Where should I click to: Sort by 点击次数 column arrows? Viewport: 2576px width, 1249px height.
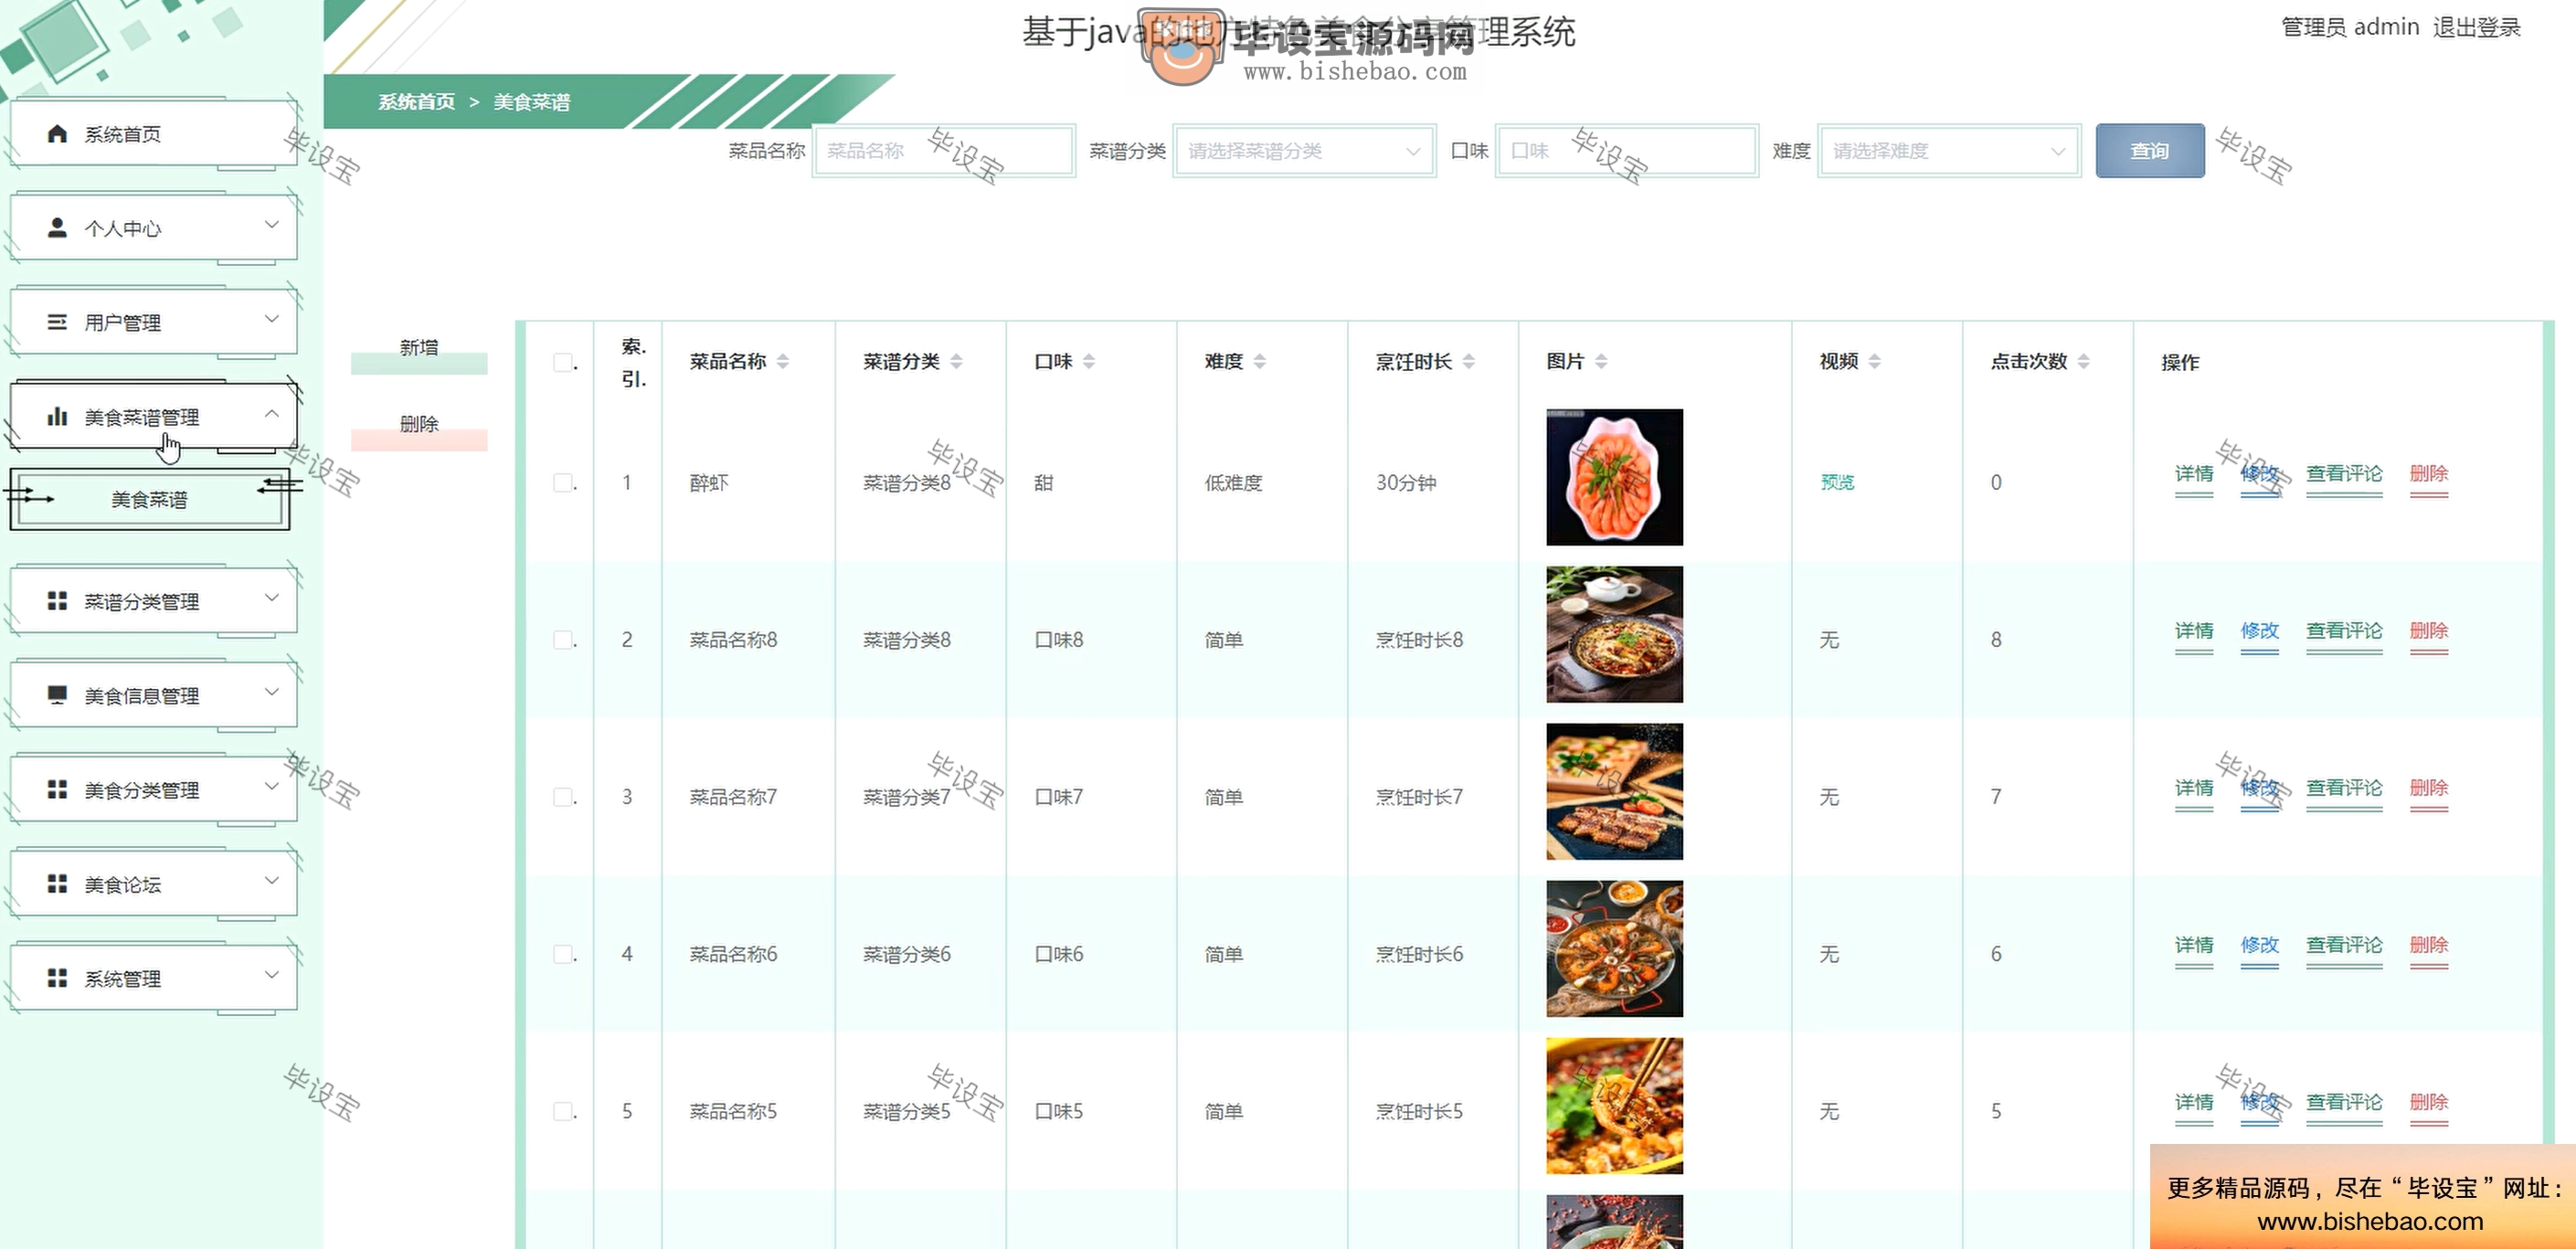[x=2084, y=361]
